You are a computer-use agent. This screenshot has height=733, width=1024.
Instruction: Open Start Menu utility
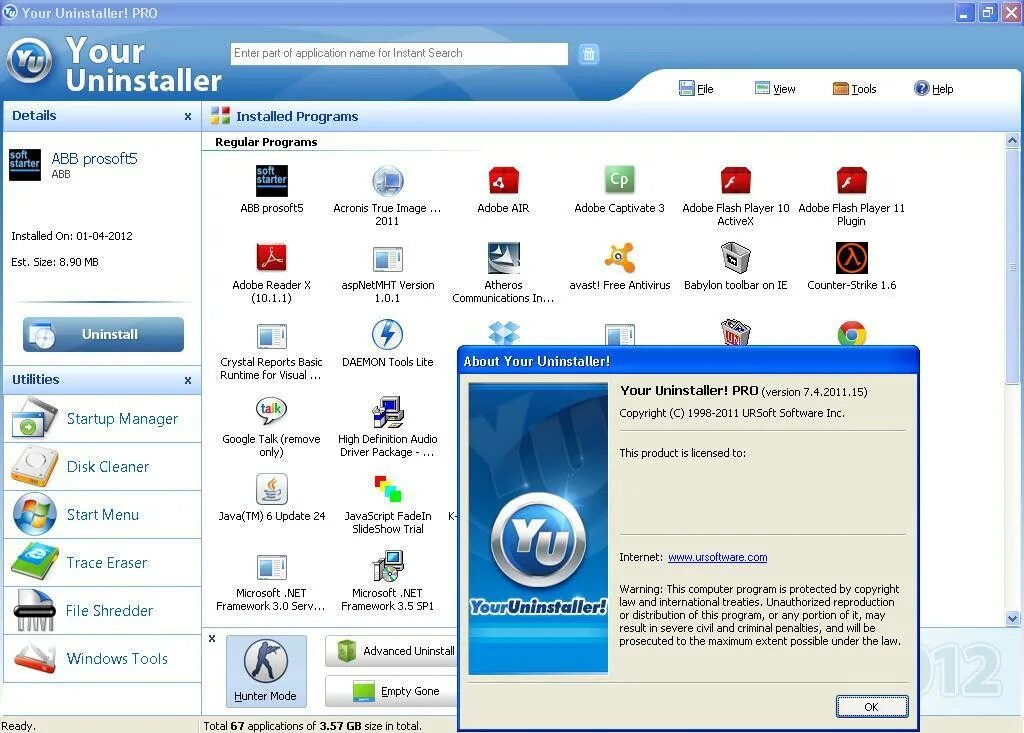103,515
